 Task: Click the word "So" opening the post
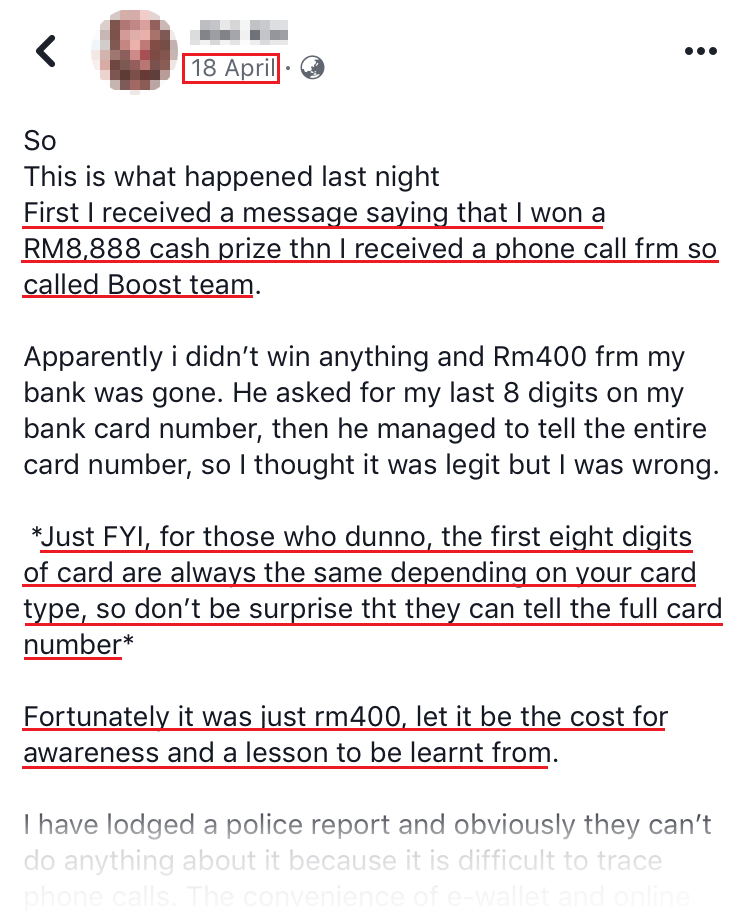(41, 141)
